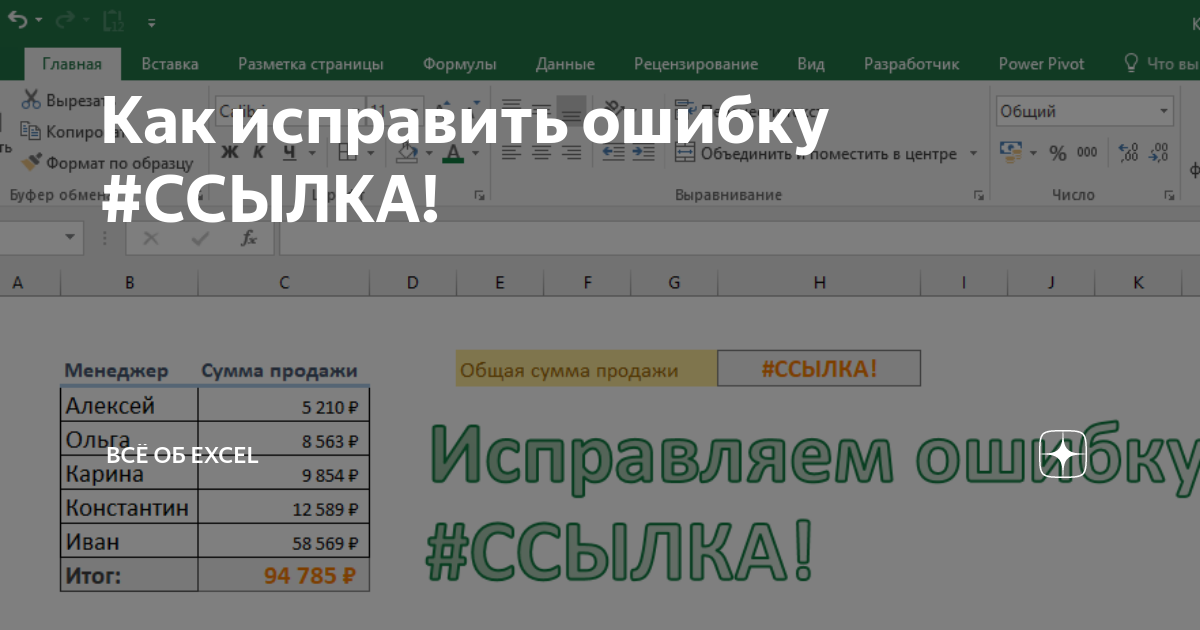Viewport: 1200px width, 630px height.
Task: Open the Выравнивание group dialog launcher
Action: [978, 195]
